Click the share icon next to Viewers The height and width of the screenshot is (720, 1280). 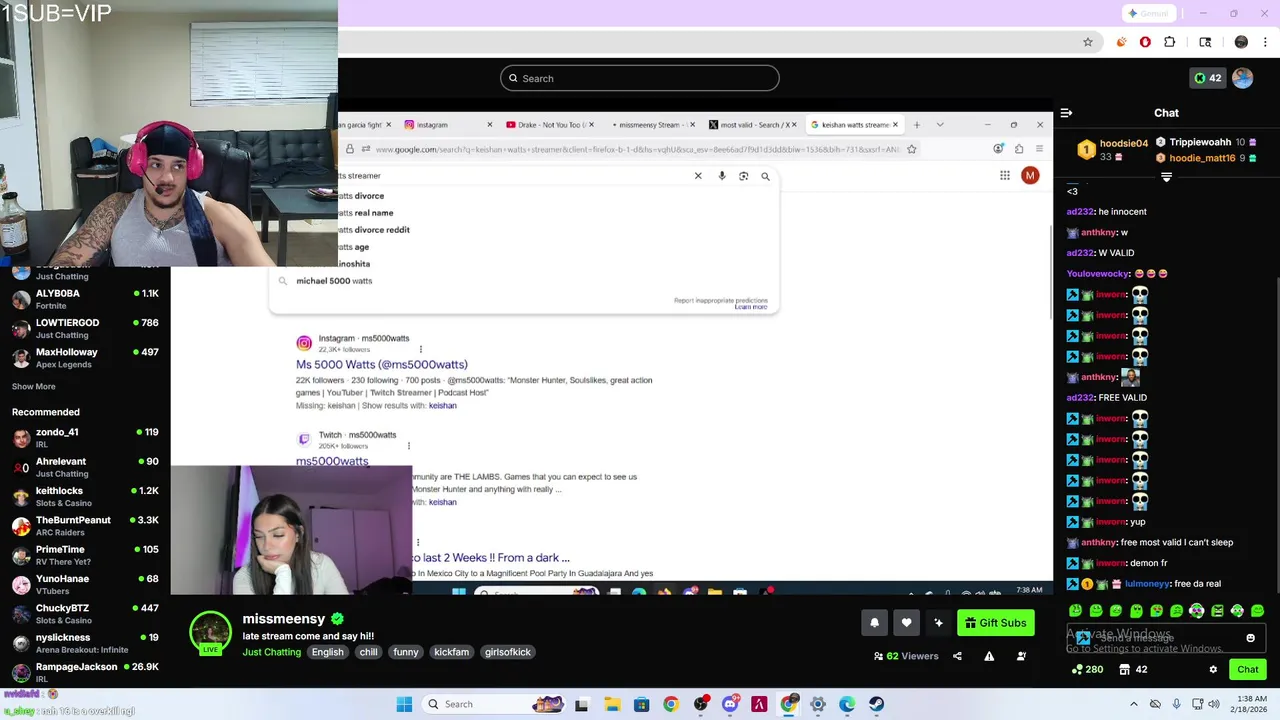click(957, 656)
